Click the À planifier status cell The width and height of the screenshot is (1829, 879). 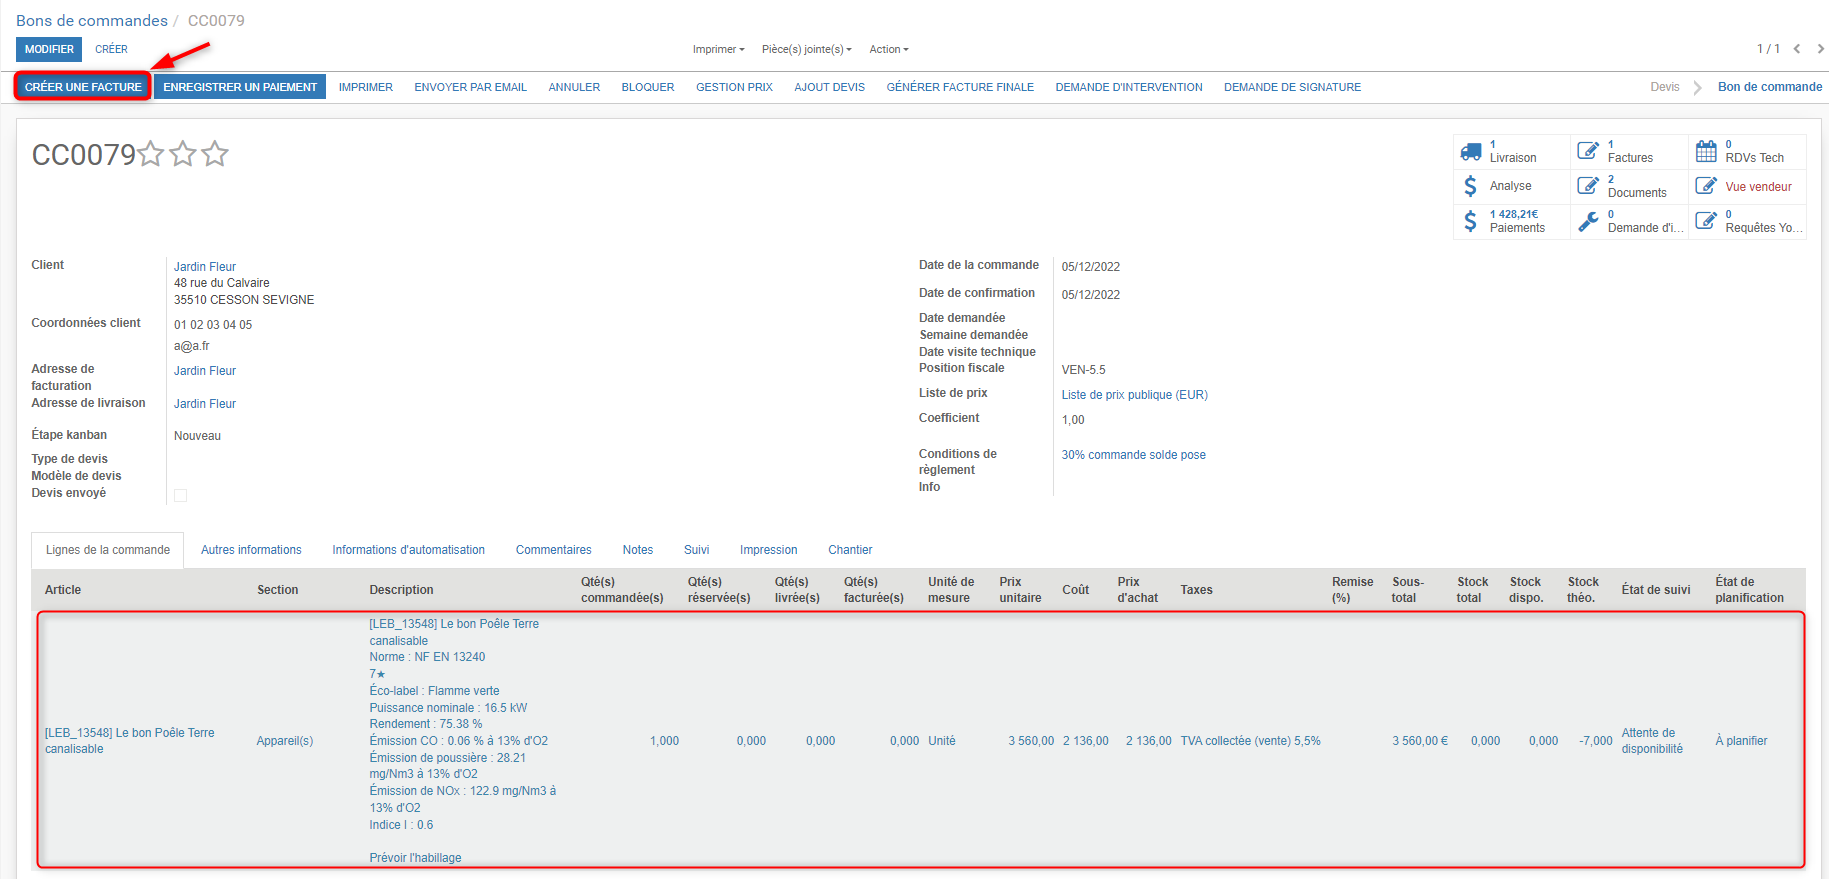coord(1741,741)
